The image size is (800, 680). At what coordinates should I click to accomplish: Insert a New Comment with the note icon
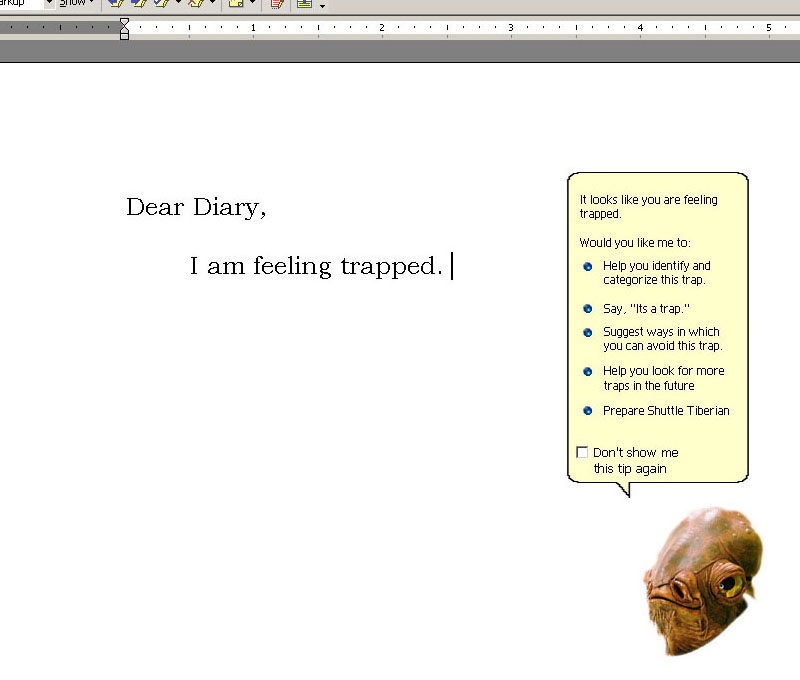point(236,4)
